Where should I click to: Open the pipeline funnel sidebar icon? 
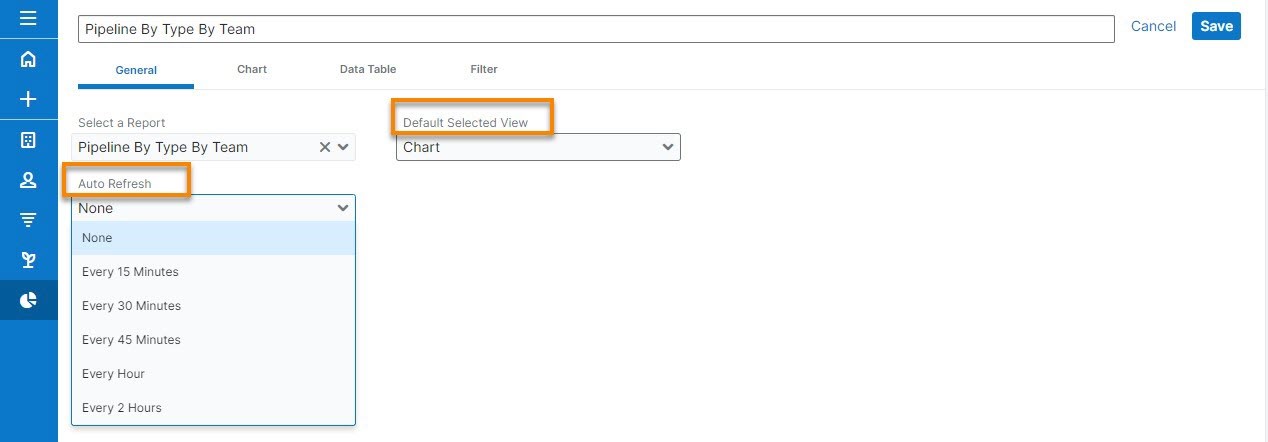click(28, 220)
